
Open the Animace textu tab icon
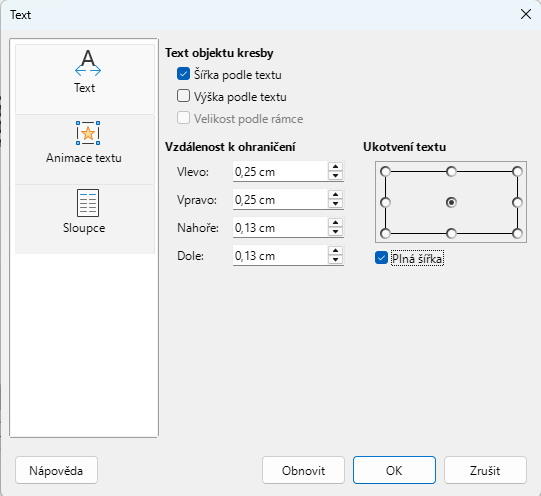tap(88, 133)
